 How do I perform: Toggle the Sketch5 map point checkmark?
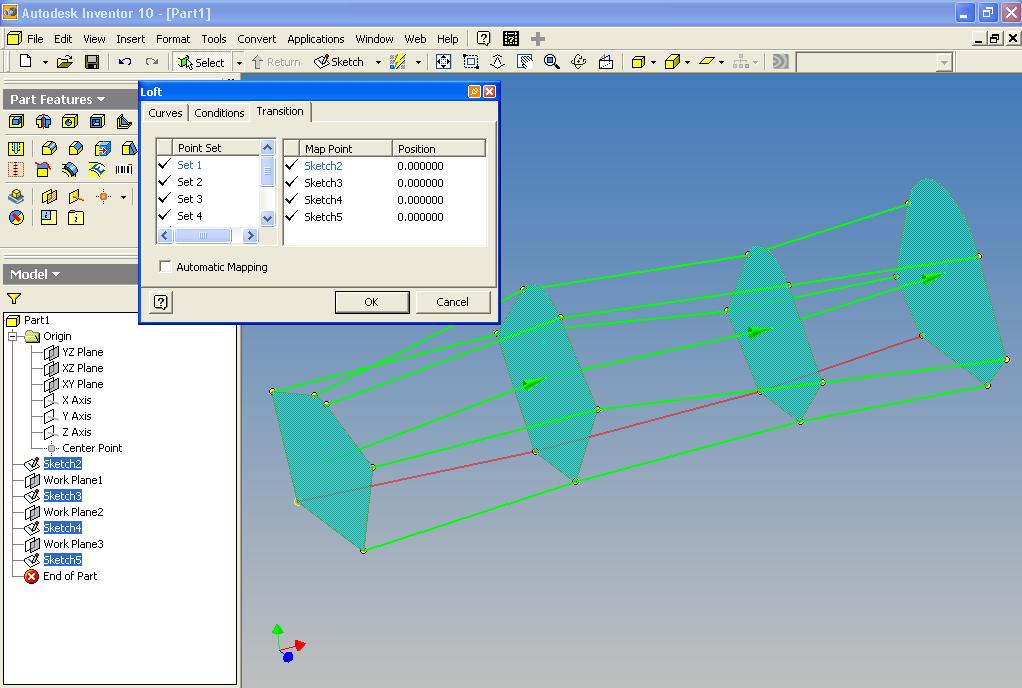[x=291, y=216]
